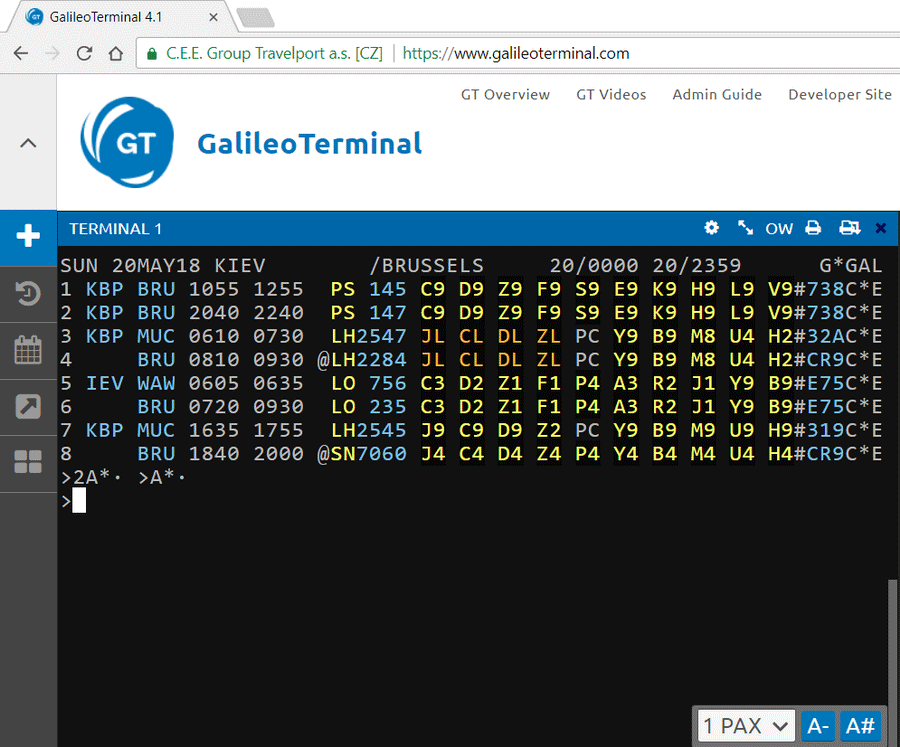This screenshot has width=900, height=747.
Task: Open the Admin Guide link
Action: (717, 95)
